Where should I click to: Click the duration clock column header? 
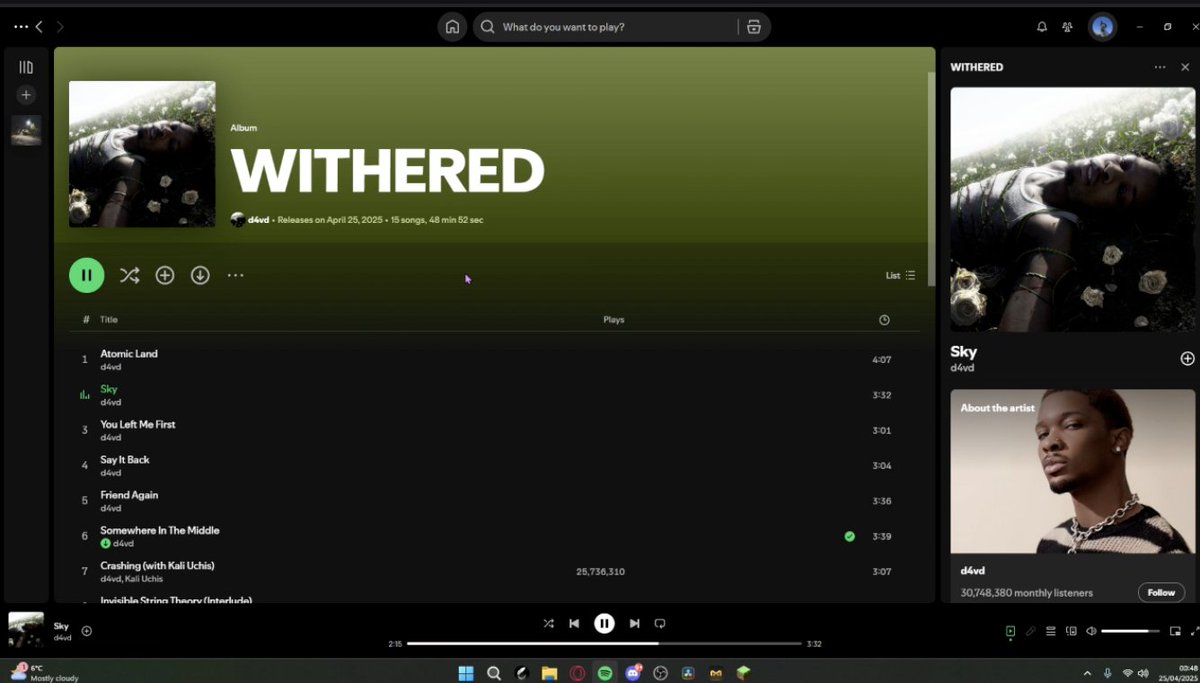tap(884, 320)
